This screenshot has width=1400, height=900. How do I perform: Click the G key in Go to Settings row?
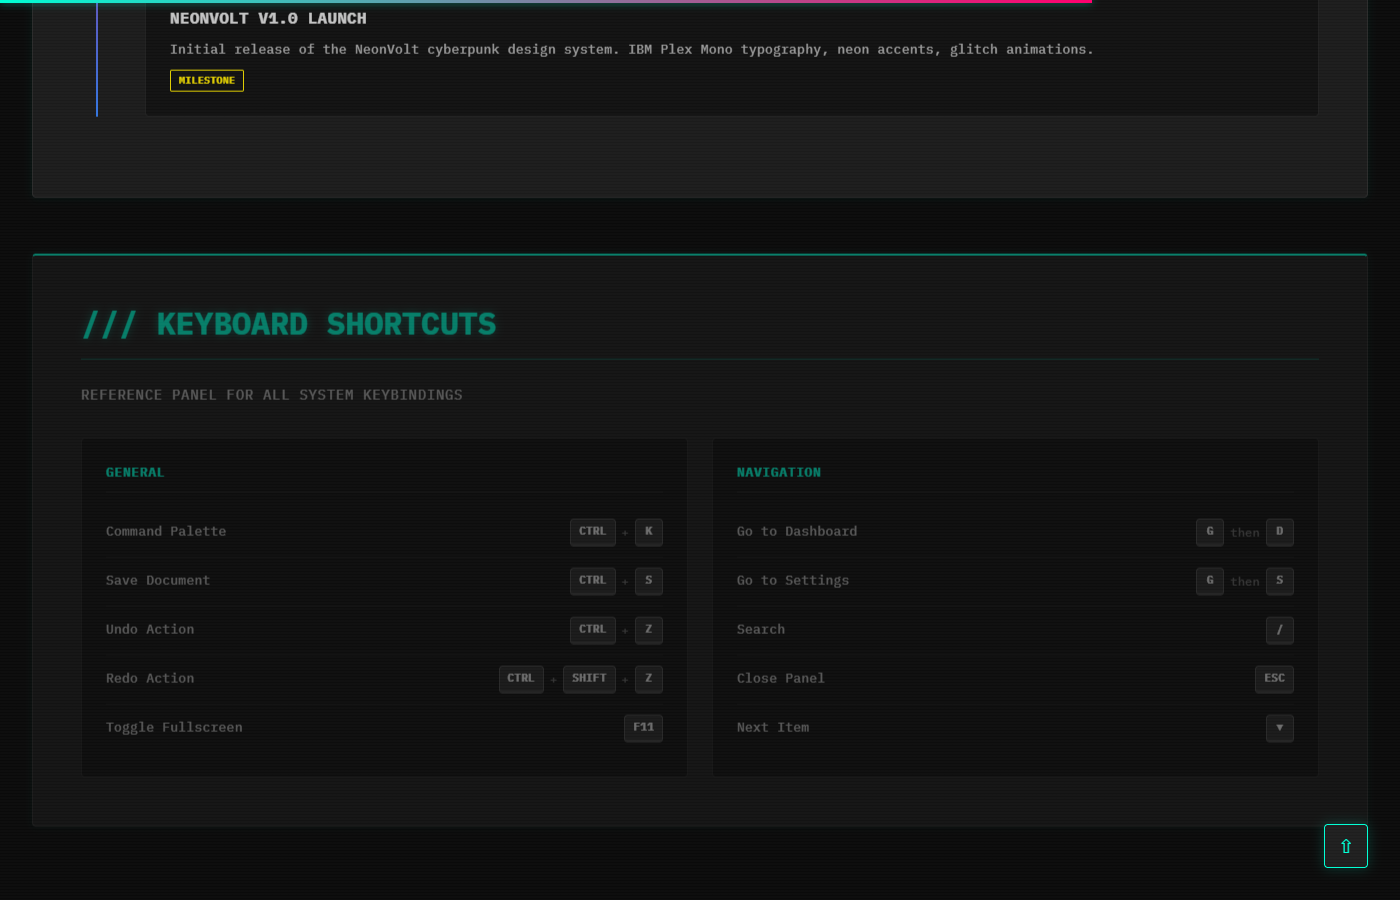[x=1209, y=581]
